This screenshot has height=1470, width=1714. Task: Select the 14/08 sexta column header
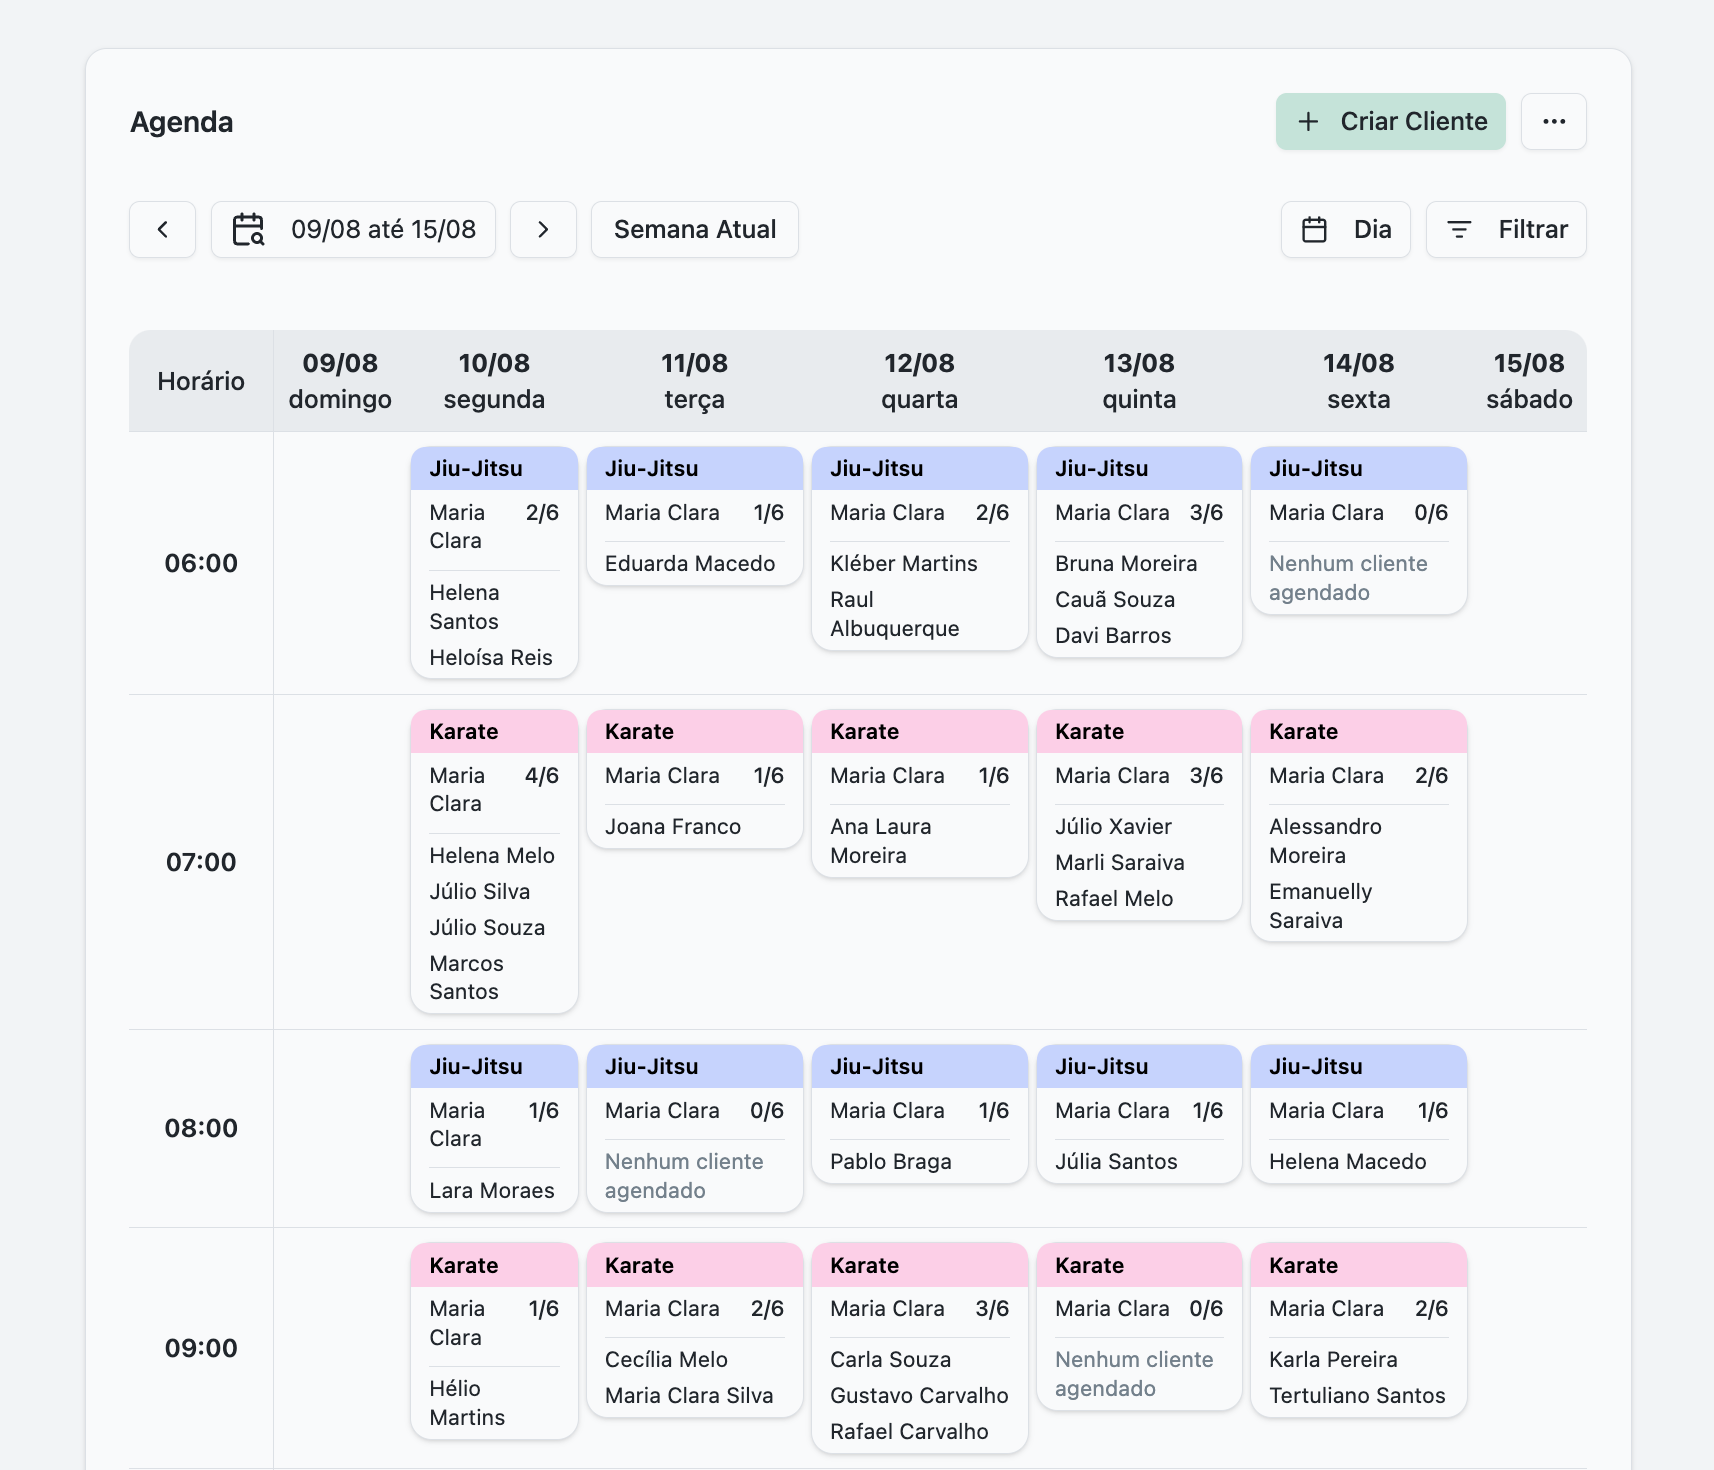click(1359, 381)
